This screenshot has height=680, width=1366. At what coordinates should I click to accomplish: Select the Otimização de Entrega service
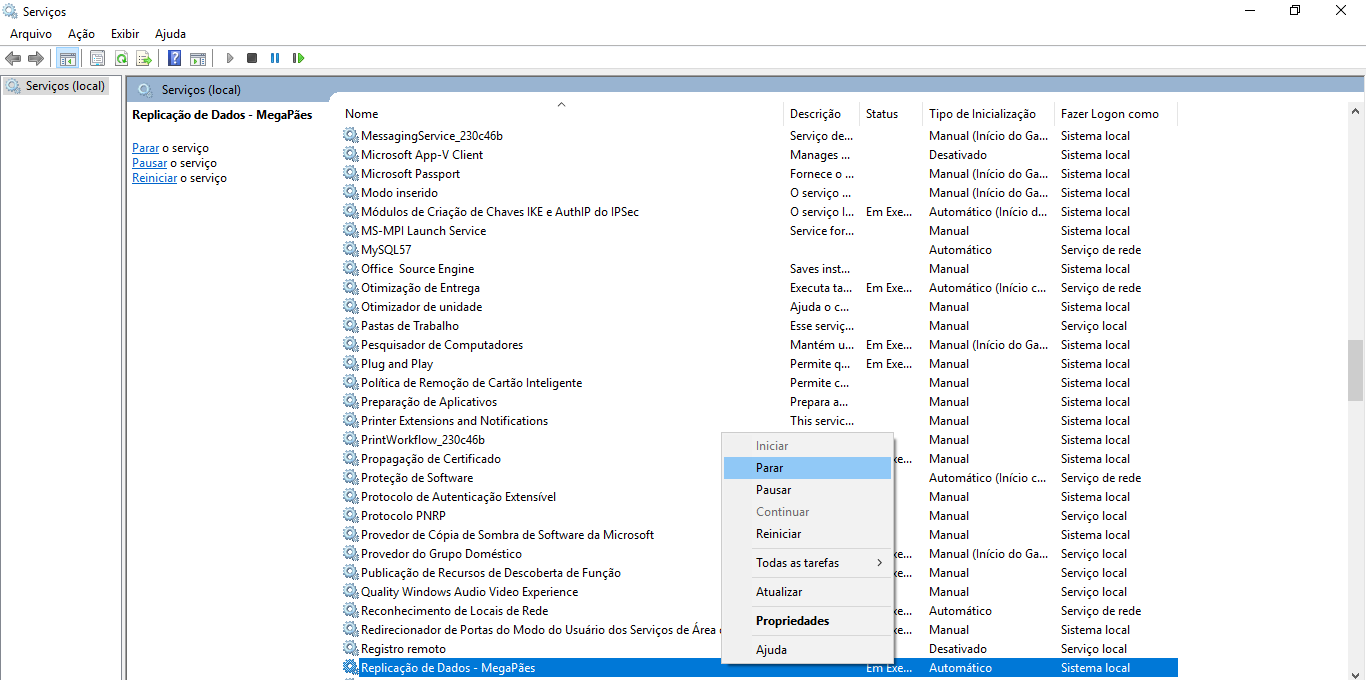pos(759,288)
